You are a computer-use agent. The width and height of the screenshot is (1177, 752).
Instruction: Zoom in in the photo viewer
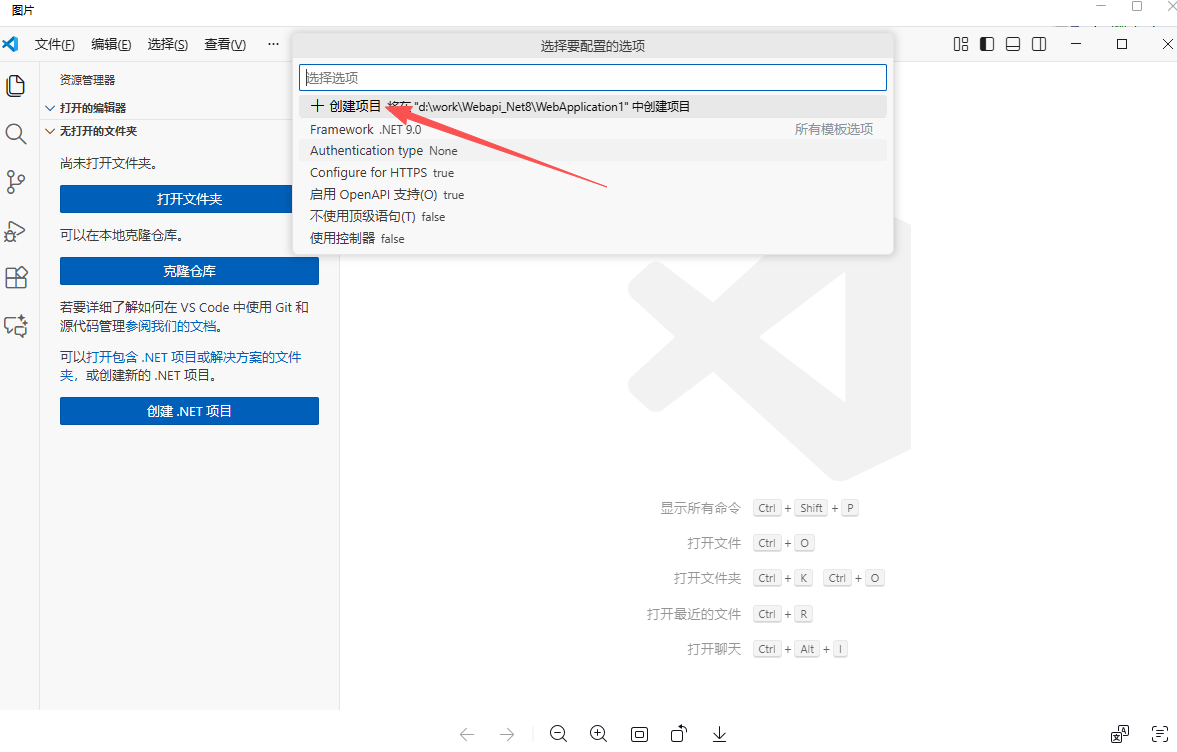click(598, 734)
